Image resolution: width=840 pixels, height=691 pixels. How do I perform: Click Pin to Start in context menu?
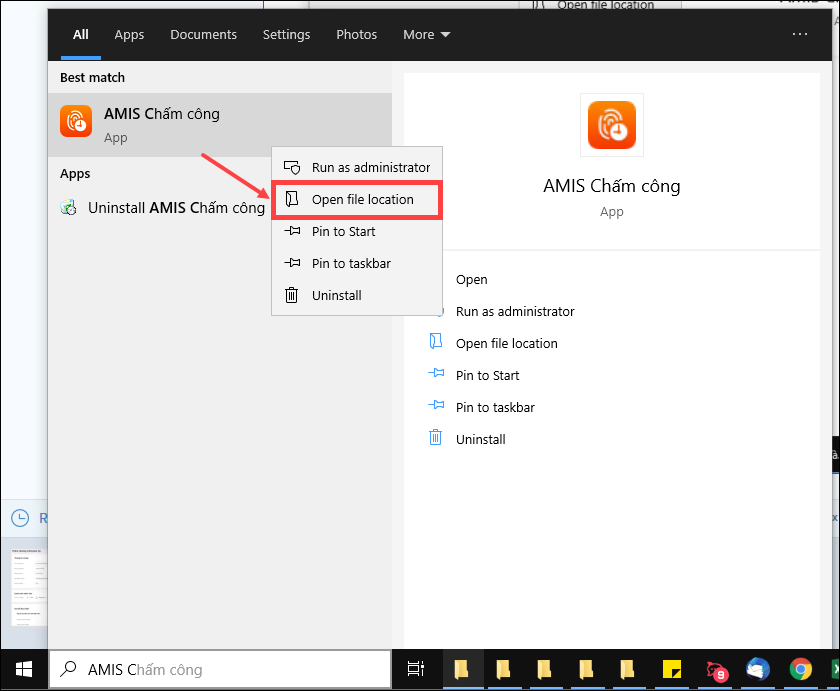click(x=343, y=231)
